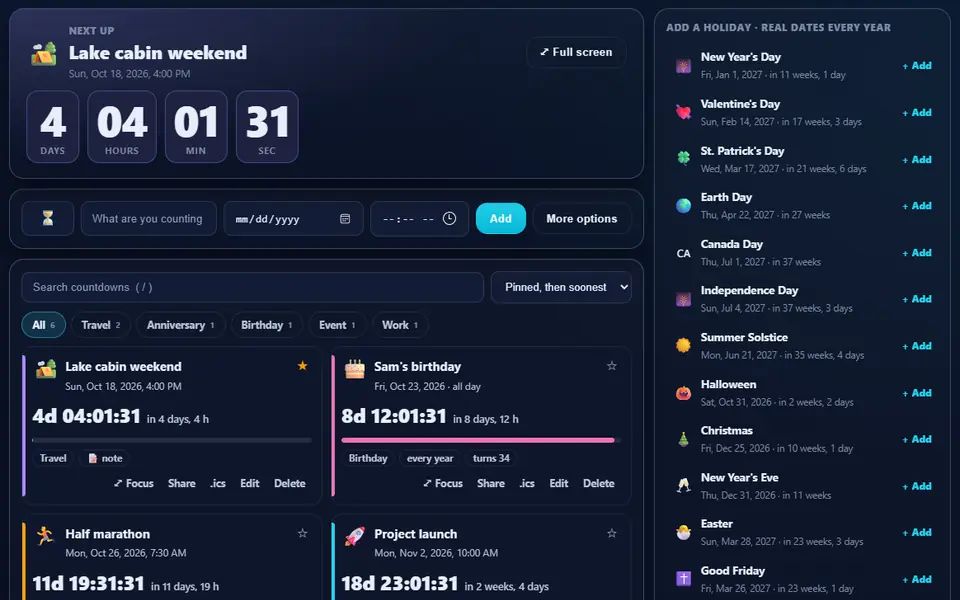
Task: Click the heart icon beside Valentine's Day
Action: 683,113
